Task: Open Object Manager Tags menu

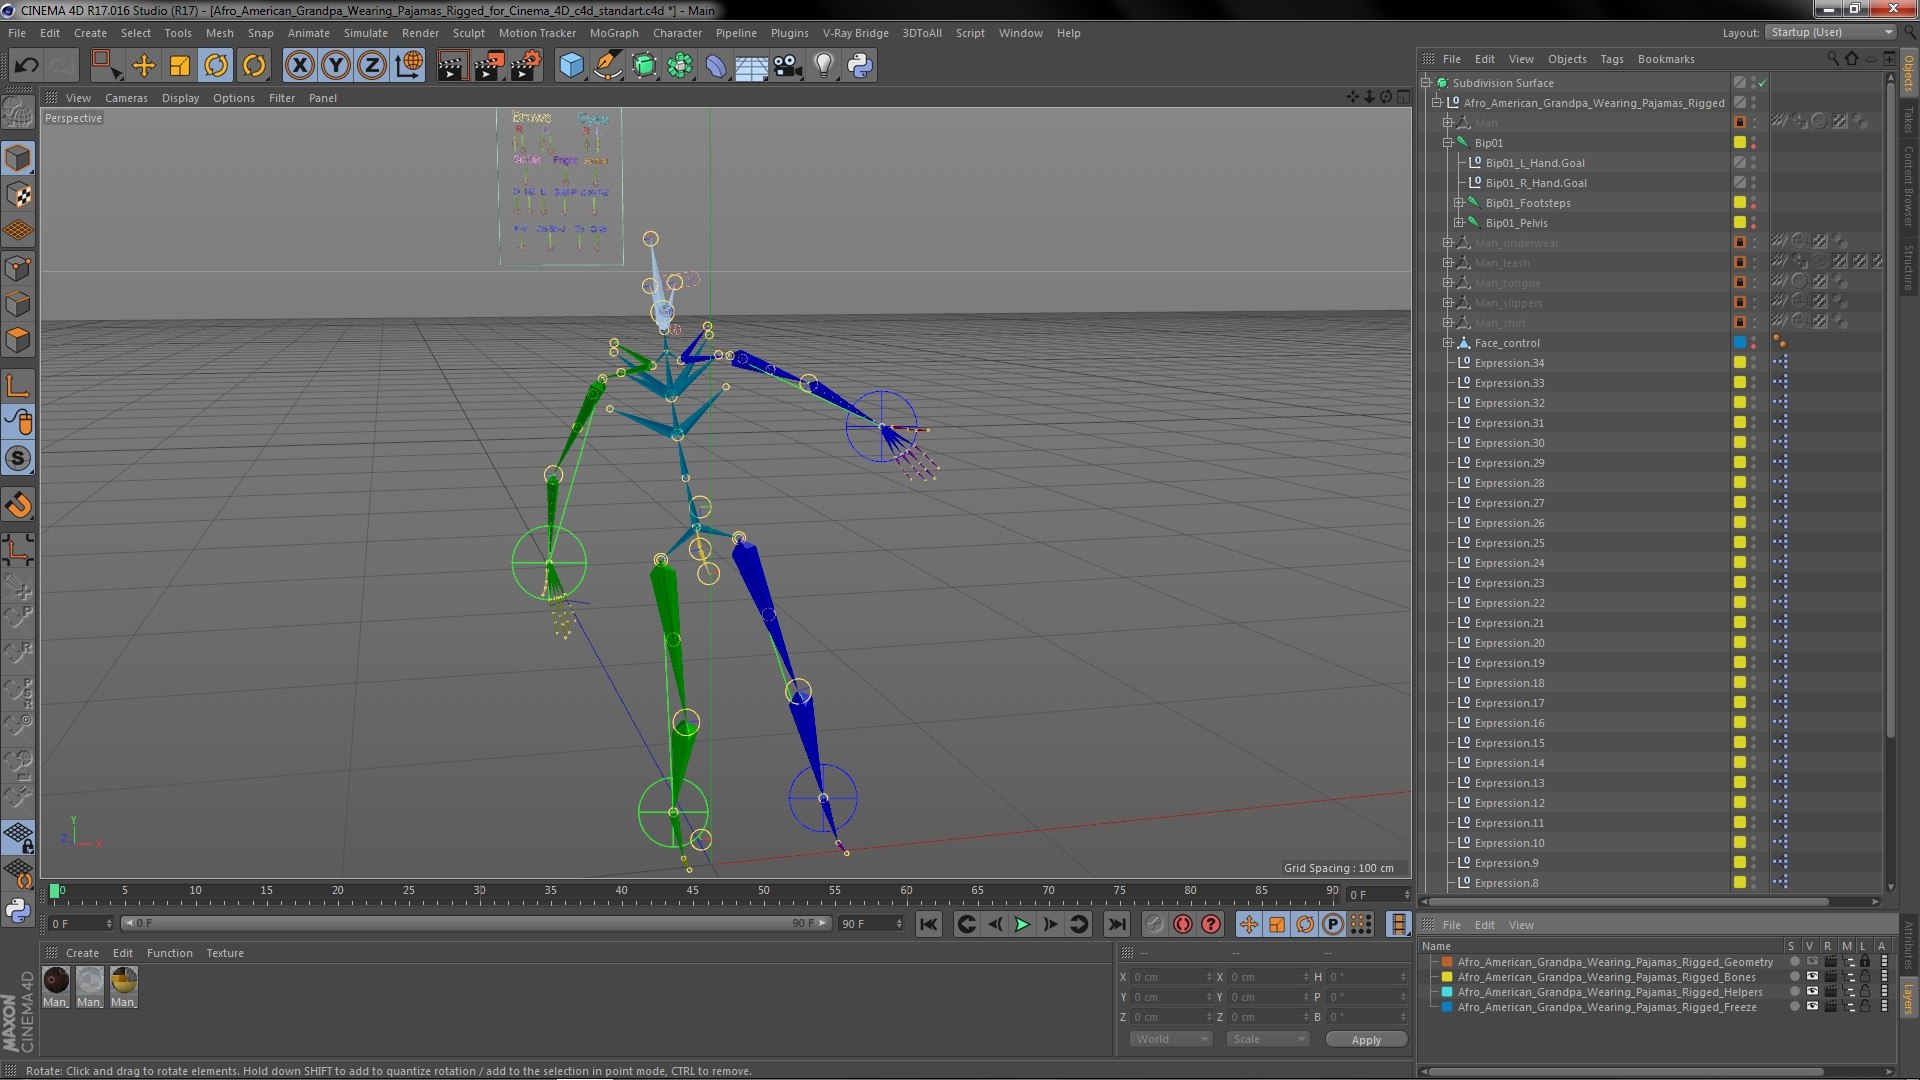Action: click(x=1611, y=59)
